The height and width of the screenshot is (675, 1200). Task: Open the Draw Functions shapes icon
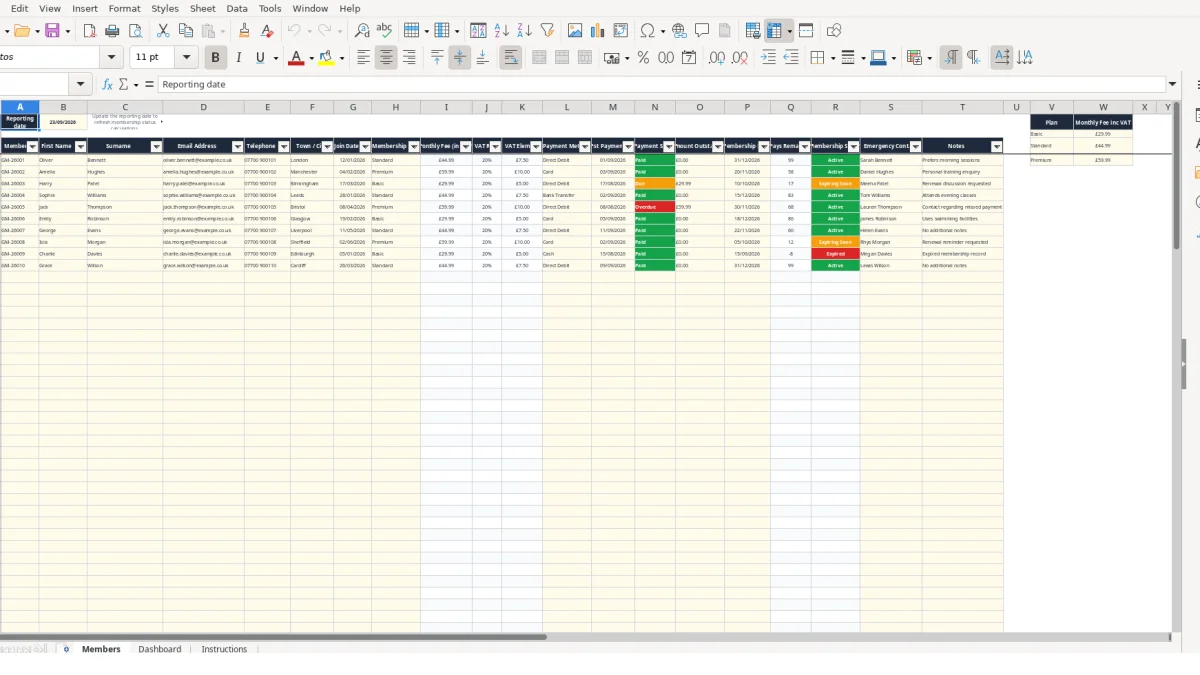(x=834, y=31)
